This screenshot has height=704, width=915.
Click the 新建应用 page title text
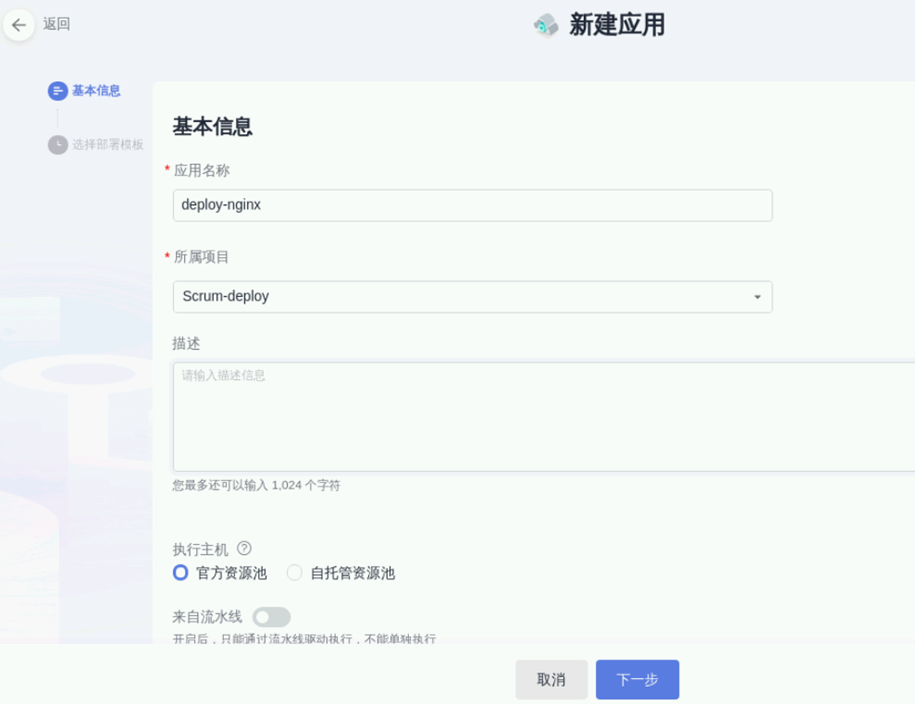click(617, 25)
